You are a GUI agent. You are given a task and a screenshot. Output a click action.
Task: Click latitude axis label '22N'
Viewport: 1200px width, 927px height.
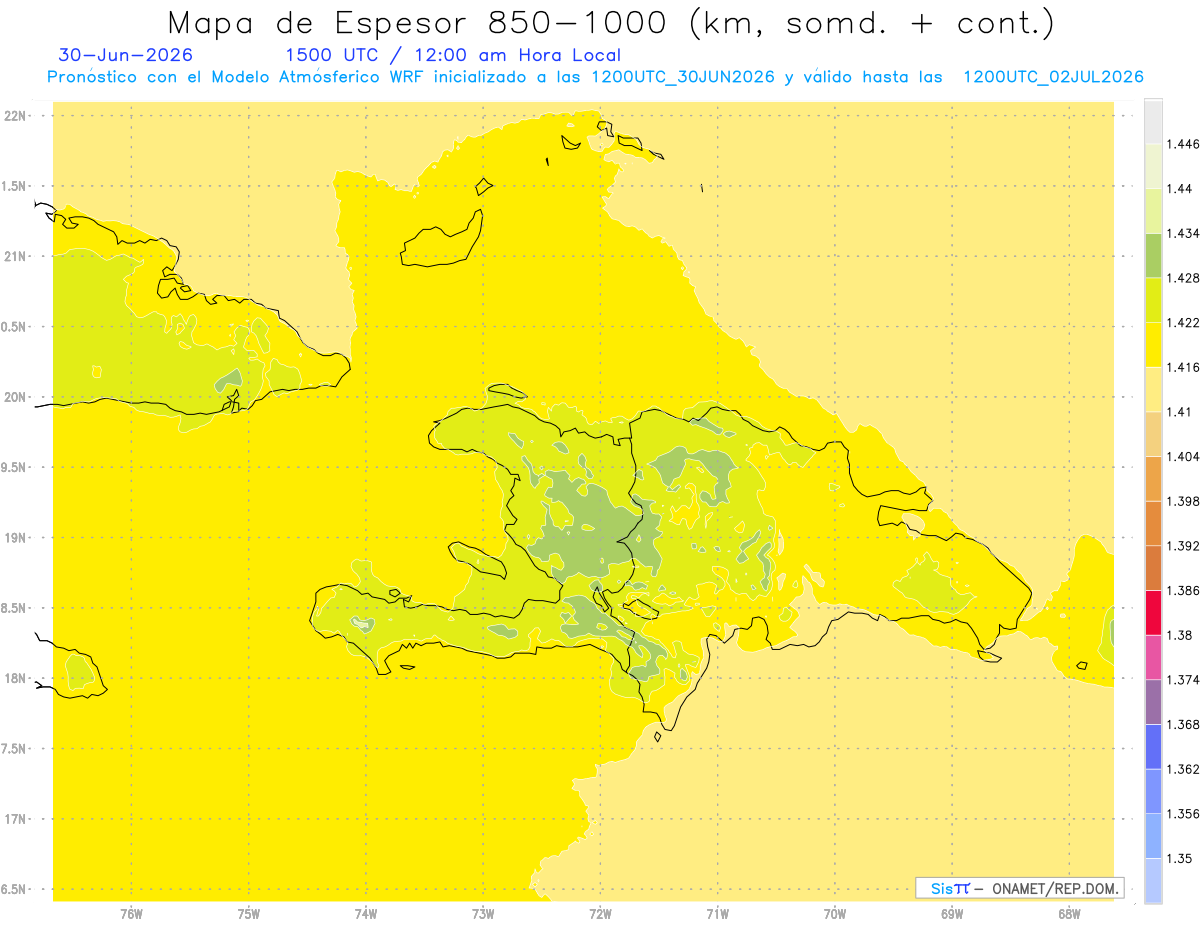[15, 116]
